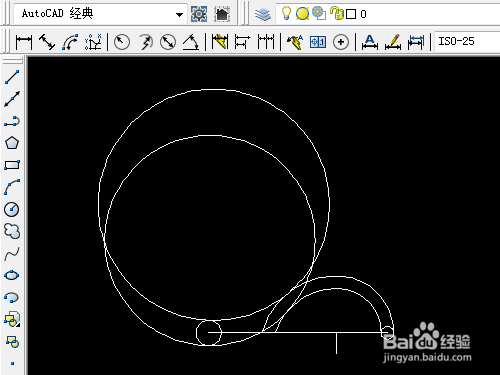The image size is (500, 375).
Task: Open the AutoCAD 经典 workspace dropdown
Action: (100, 14)
